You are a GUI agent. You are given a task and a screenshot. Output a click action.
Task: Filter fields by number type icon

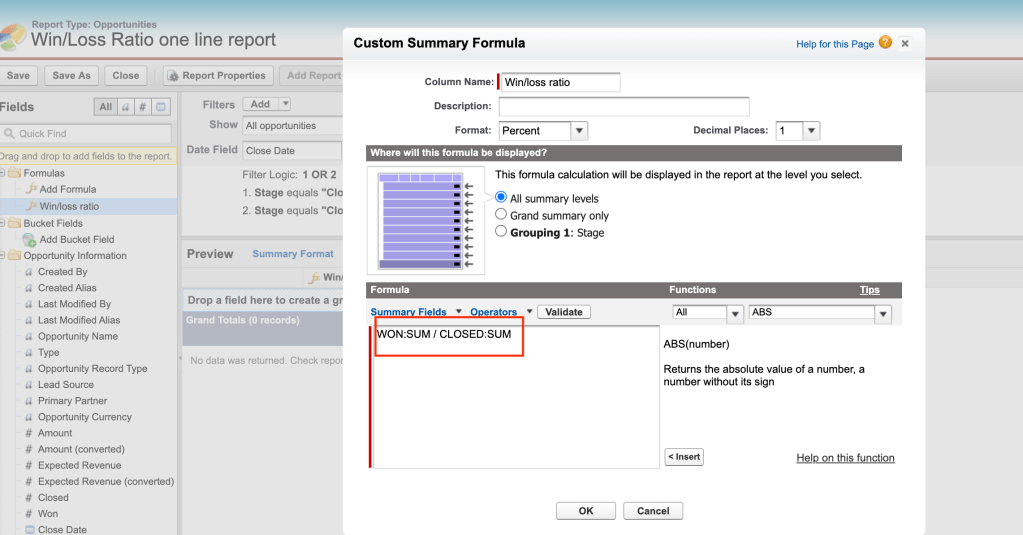(143, 107)
